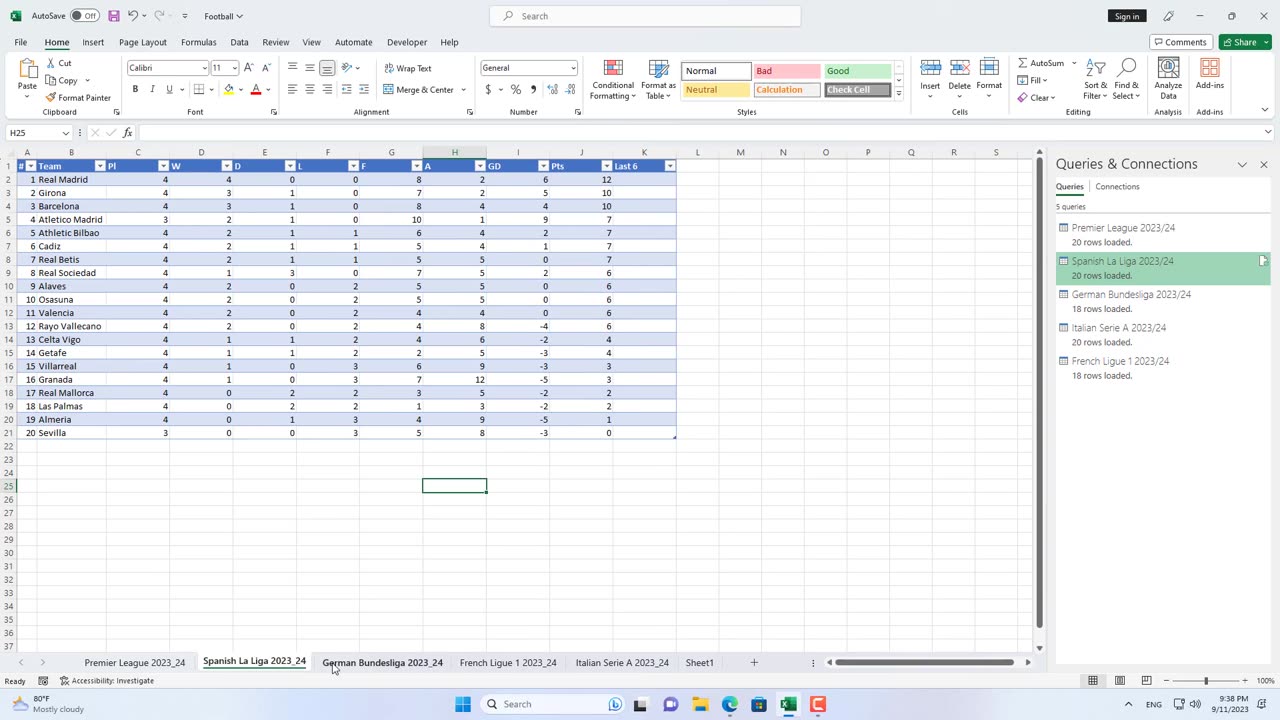Expand the Merge & Center dropdown arrow
Image resolution: width=1280 pixels, height=720 pixels.
[x=463, y=90]
